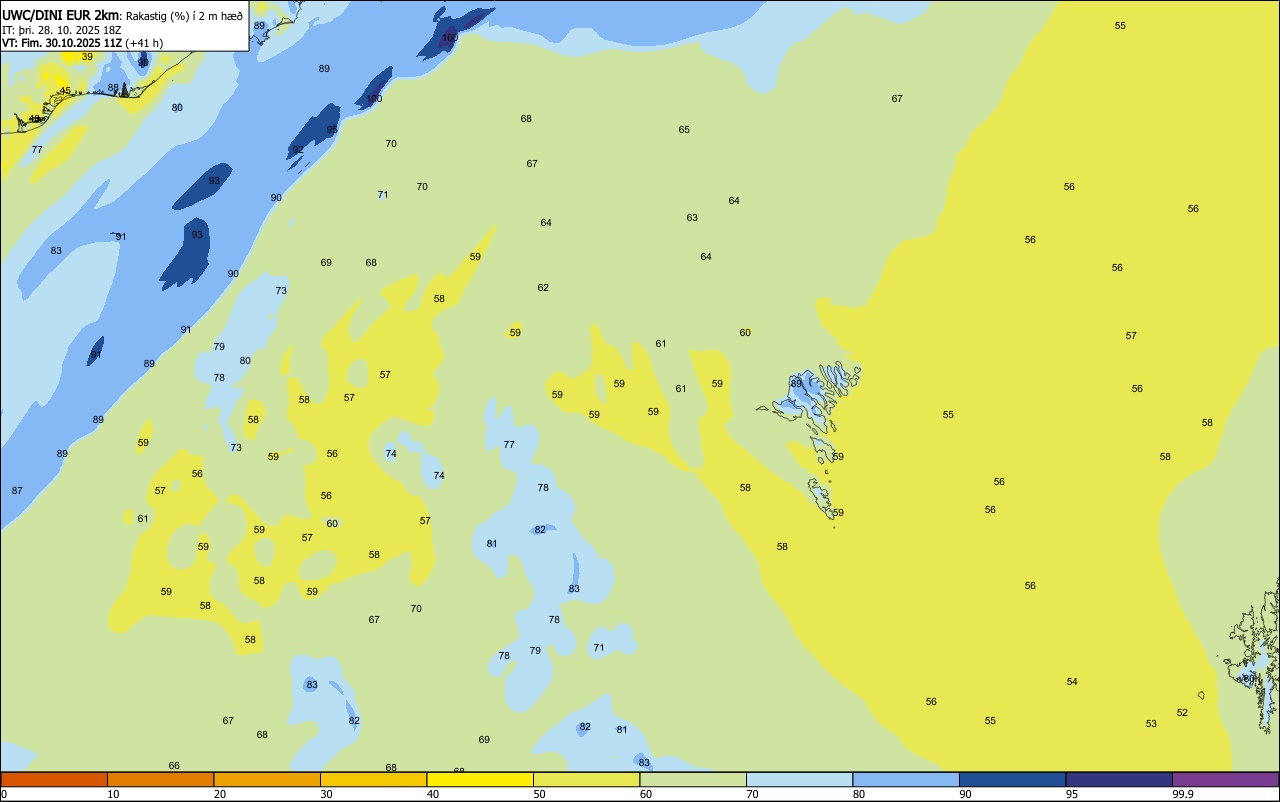Click the 'VT: Fim. 30.10.2025 11Z' line

tap(62, 43)
